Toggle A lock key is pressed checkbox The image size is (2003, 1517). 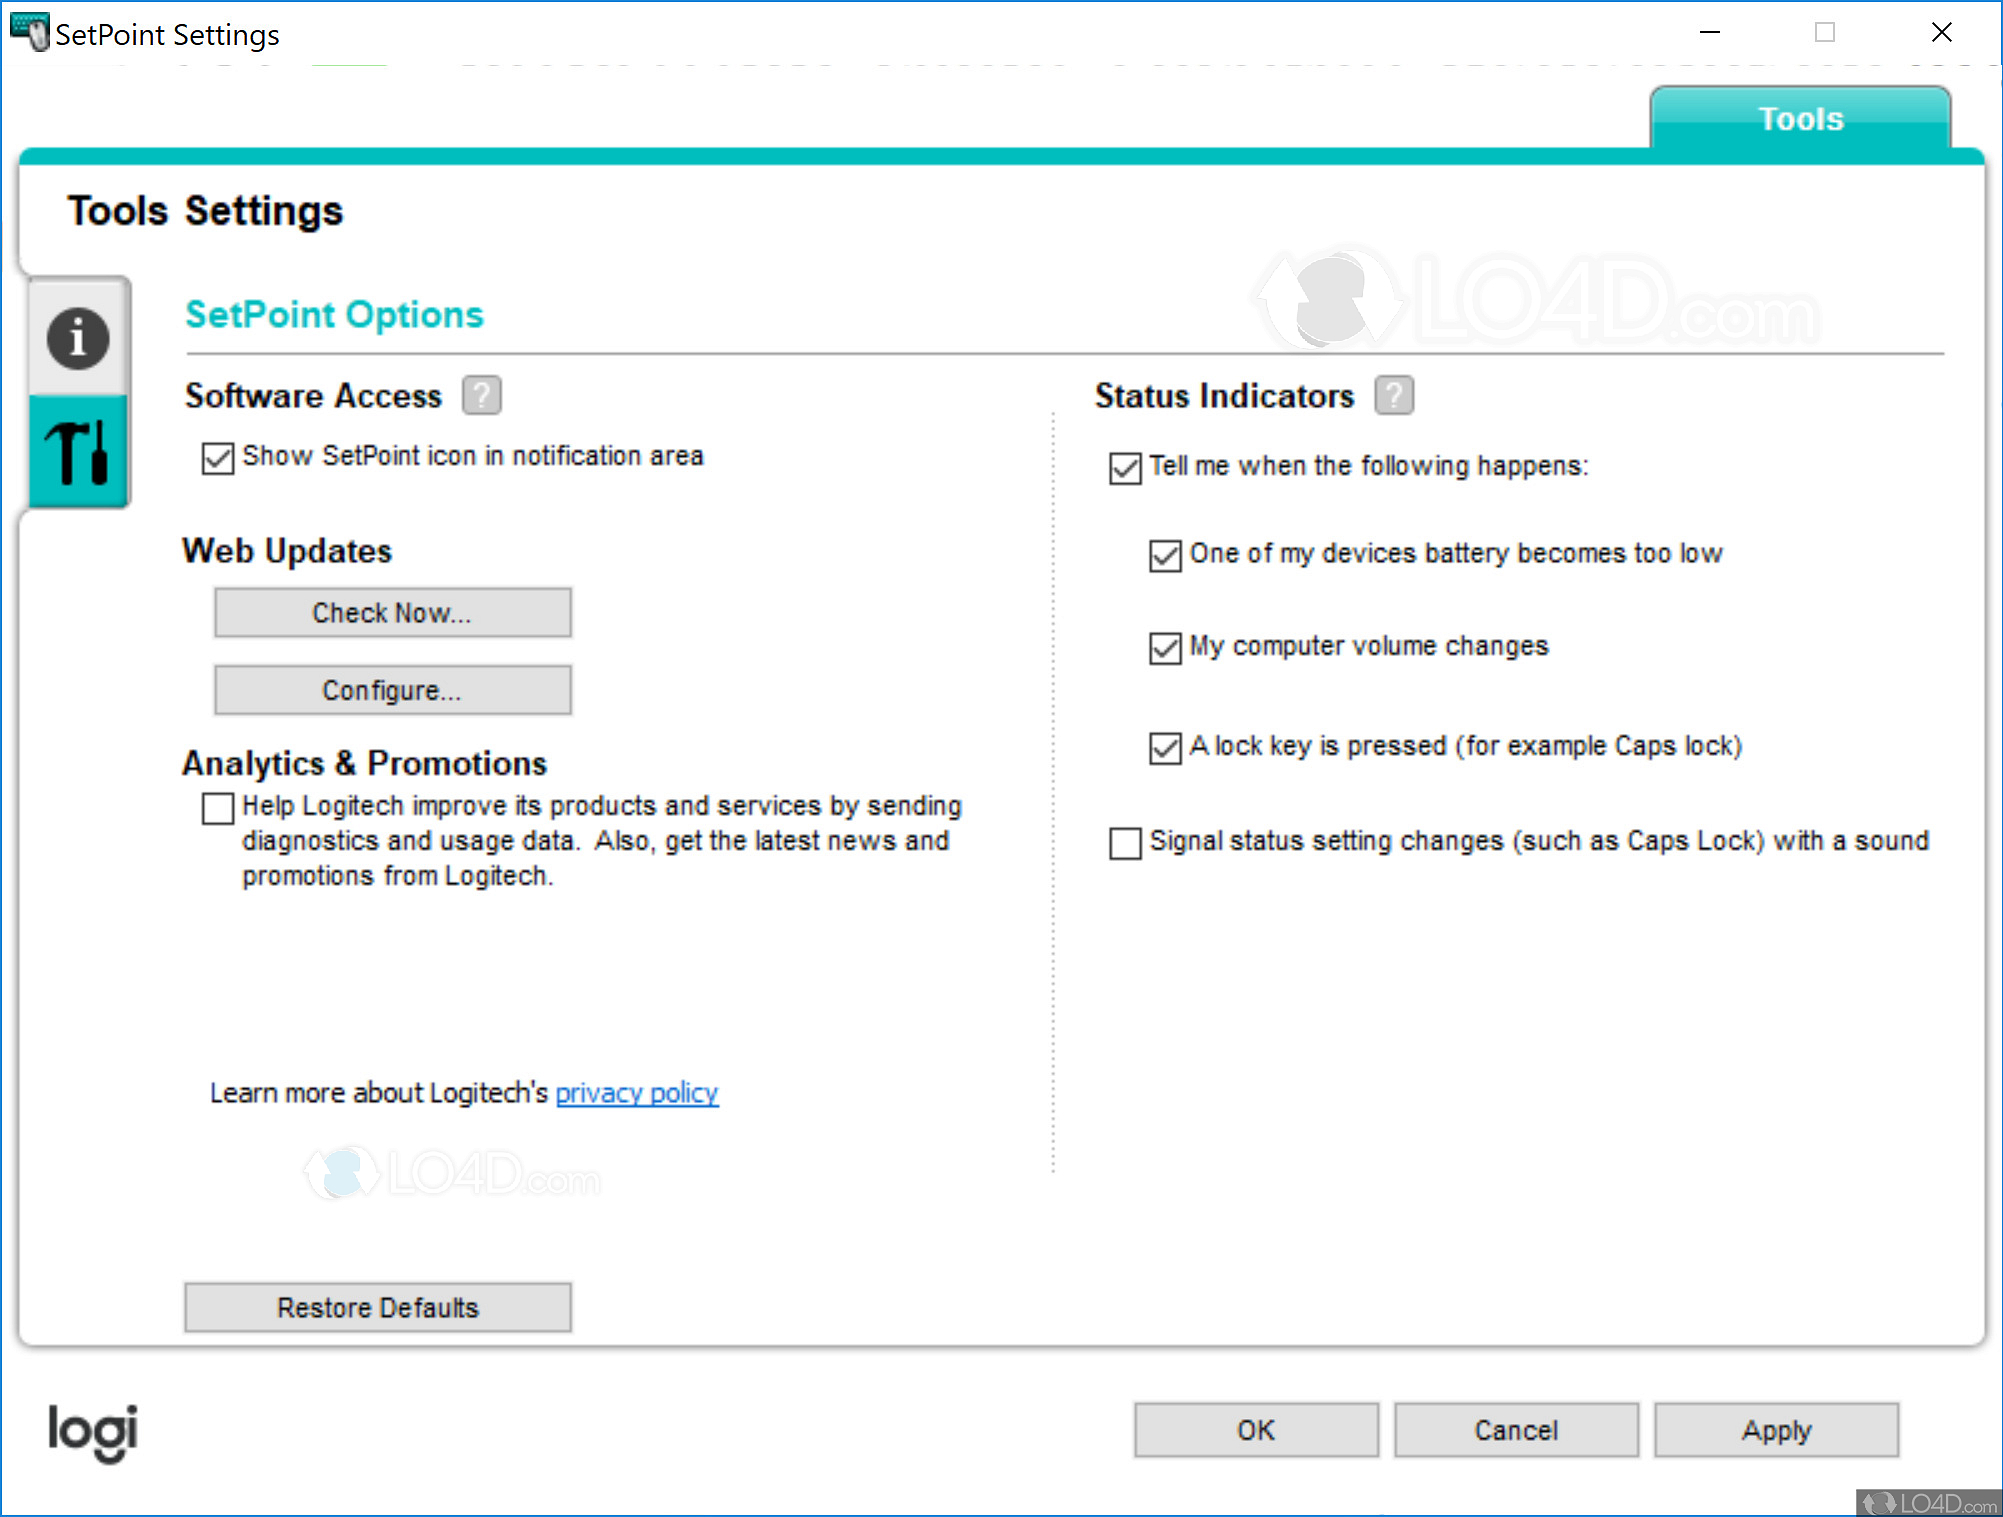pos(1166,748)
